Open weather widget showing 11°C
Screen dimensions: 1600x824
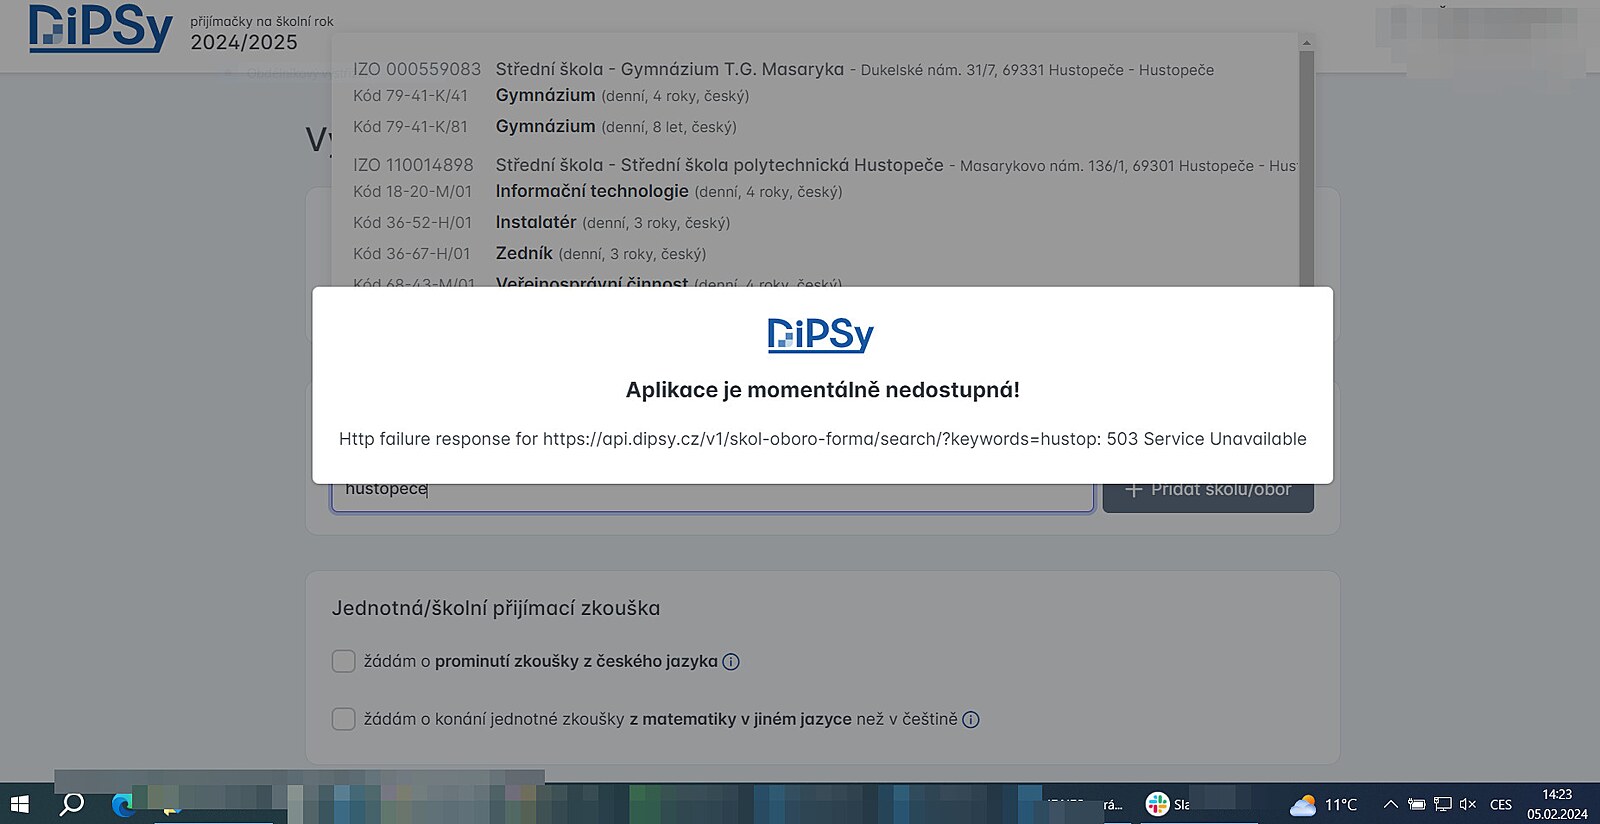[1323, 804]
